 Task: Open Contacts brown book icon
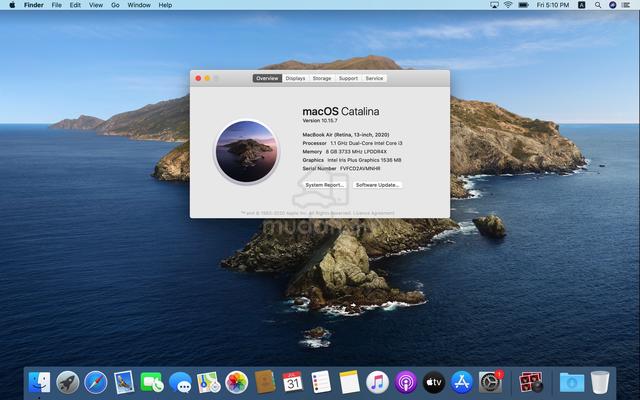(x=265, y=382)
